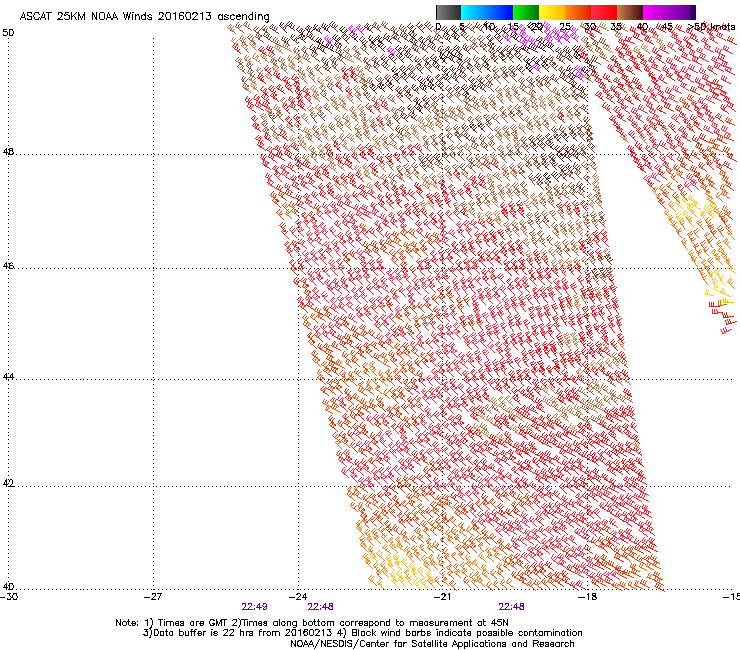
Task: Click the '22:48' time label between -21 and -18
Action: pos(512,607)
